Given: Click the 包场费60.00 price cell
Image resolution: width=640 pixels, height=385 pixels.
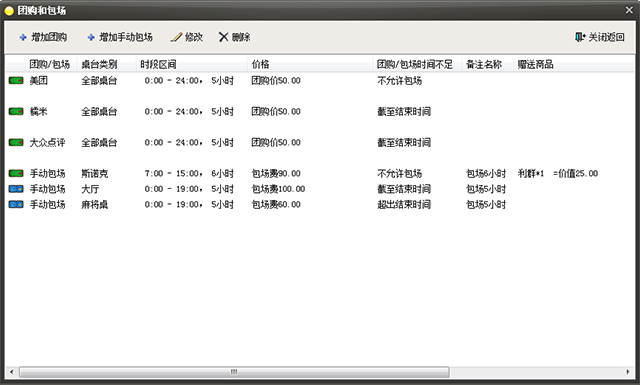Looking at the screenshot, I should [276, 205].
